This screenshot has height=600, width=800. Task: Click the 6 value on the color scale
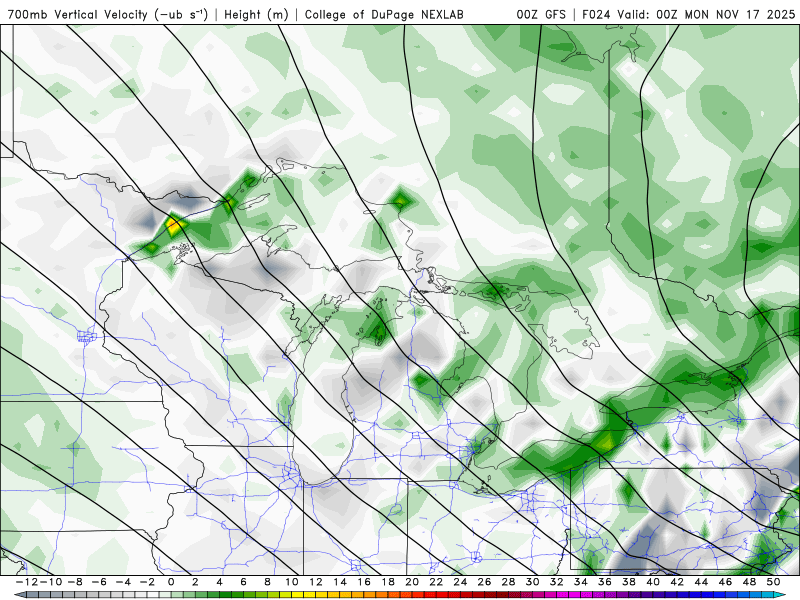[x=243, y=582]
